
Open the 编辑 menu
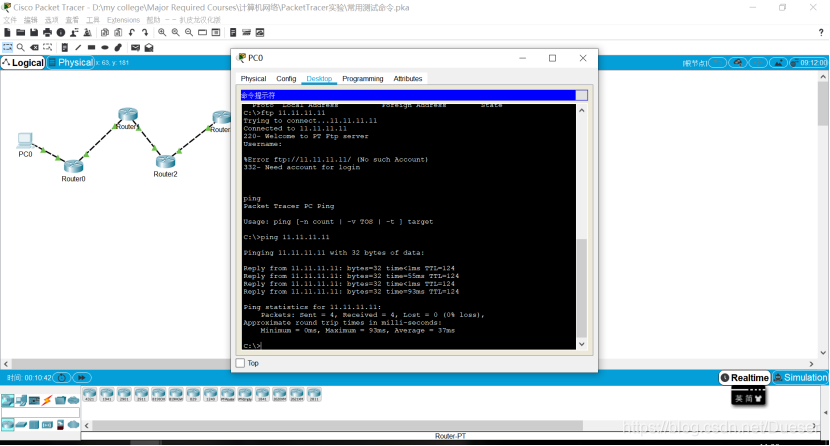point(31,20)
